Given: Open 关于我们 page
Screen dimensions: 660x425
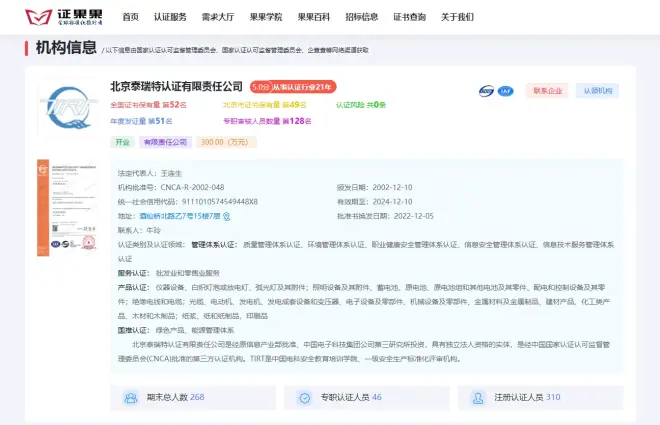Looking at the screenshot, I should pyautogui.click(x=457, y=17).
